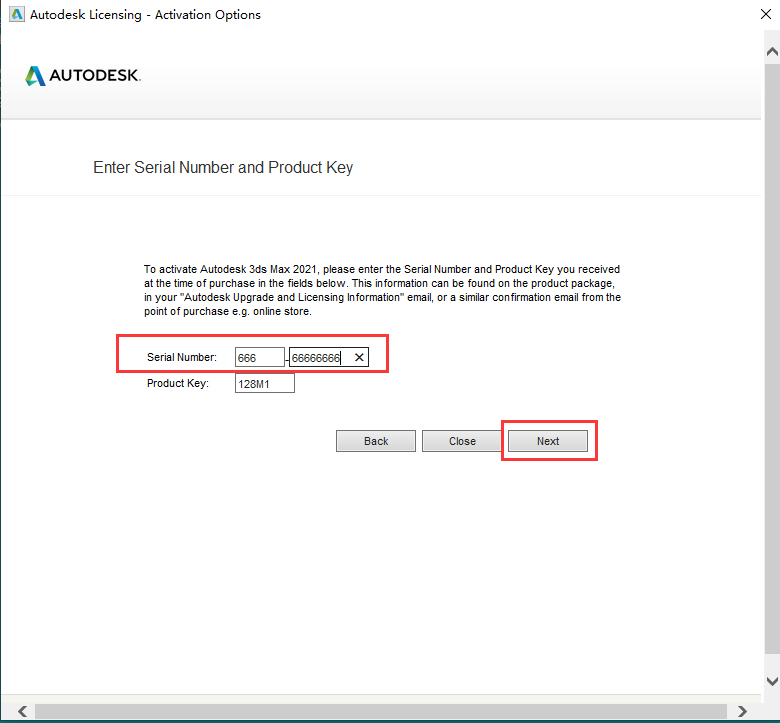780x723 pixels.
Task: Click the vertical scrollbar thumb
Action: click(772, 358)
